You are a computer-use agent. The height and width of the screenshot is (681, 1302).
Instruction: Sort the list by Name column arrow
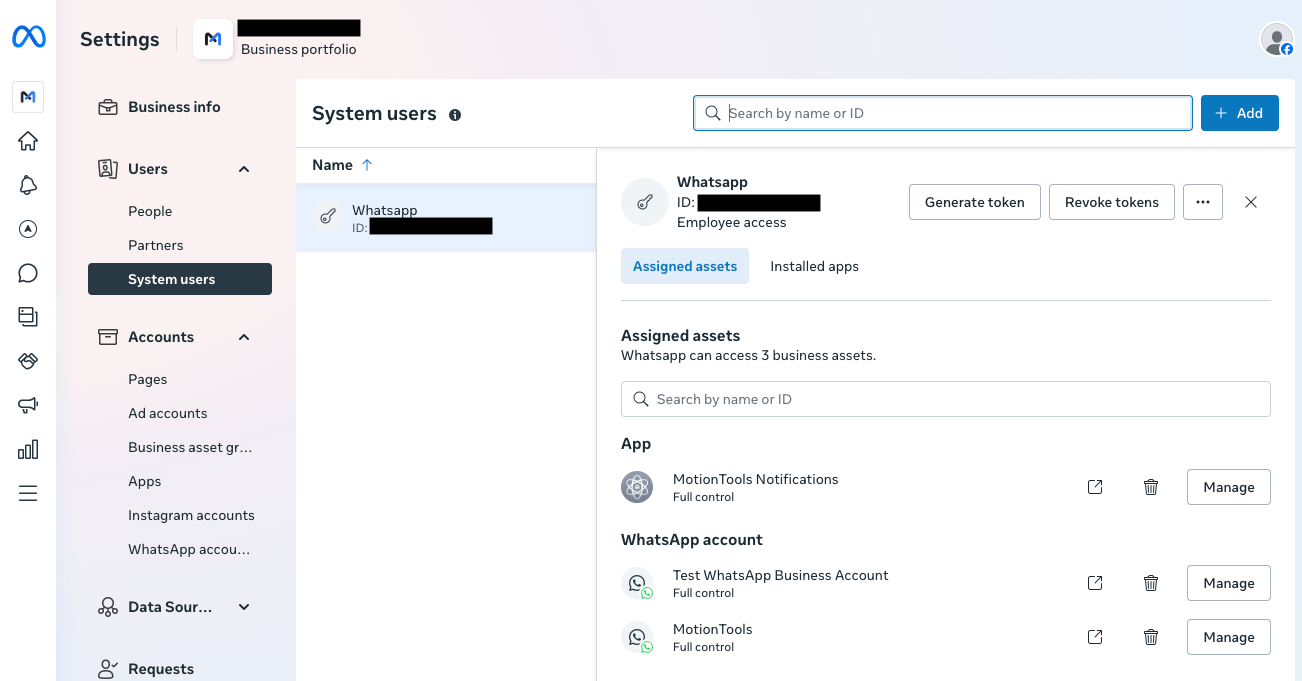click(x=367, y=165)
